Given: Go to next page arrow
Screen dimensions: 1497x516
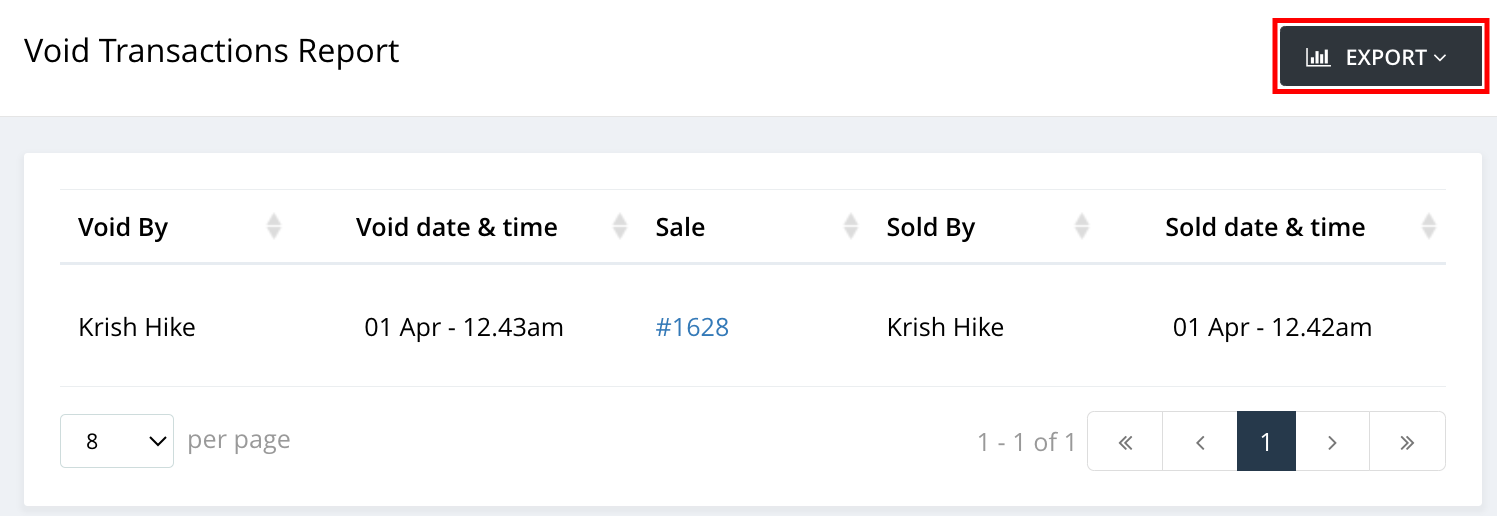Looking at the screenshot, I should pos(1332,441).
